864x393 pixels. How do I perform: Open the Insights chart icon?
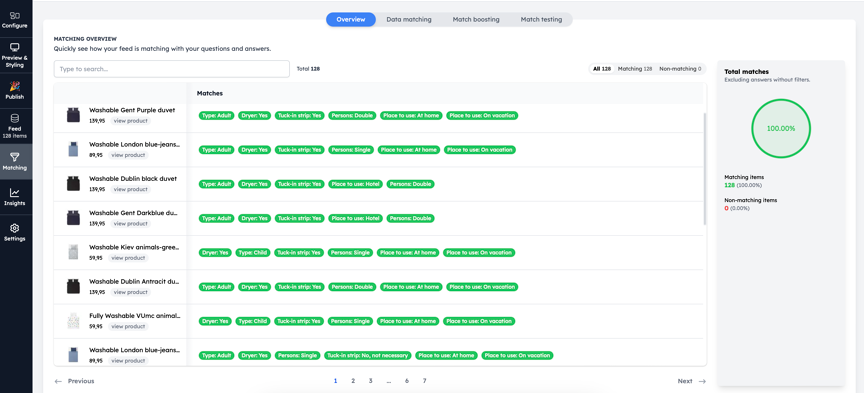15,193
